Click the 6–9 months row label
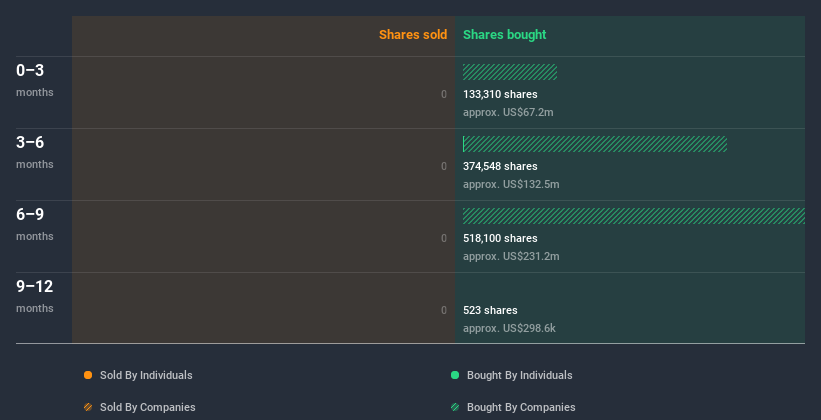 tap(35, 224)
